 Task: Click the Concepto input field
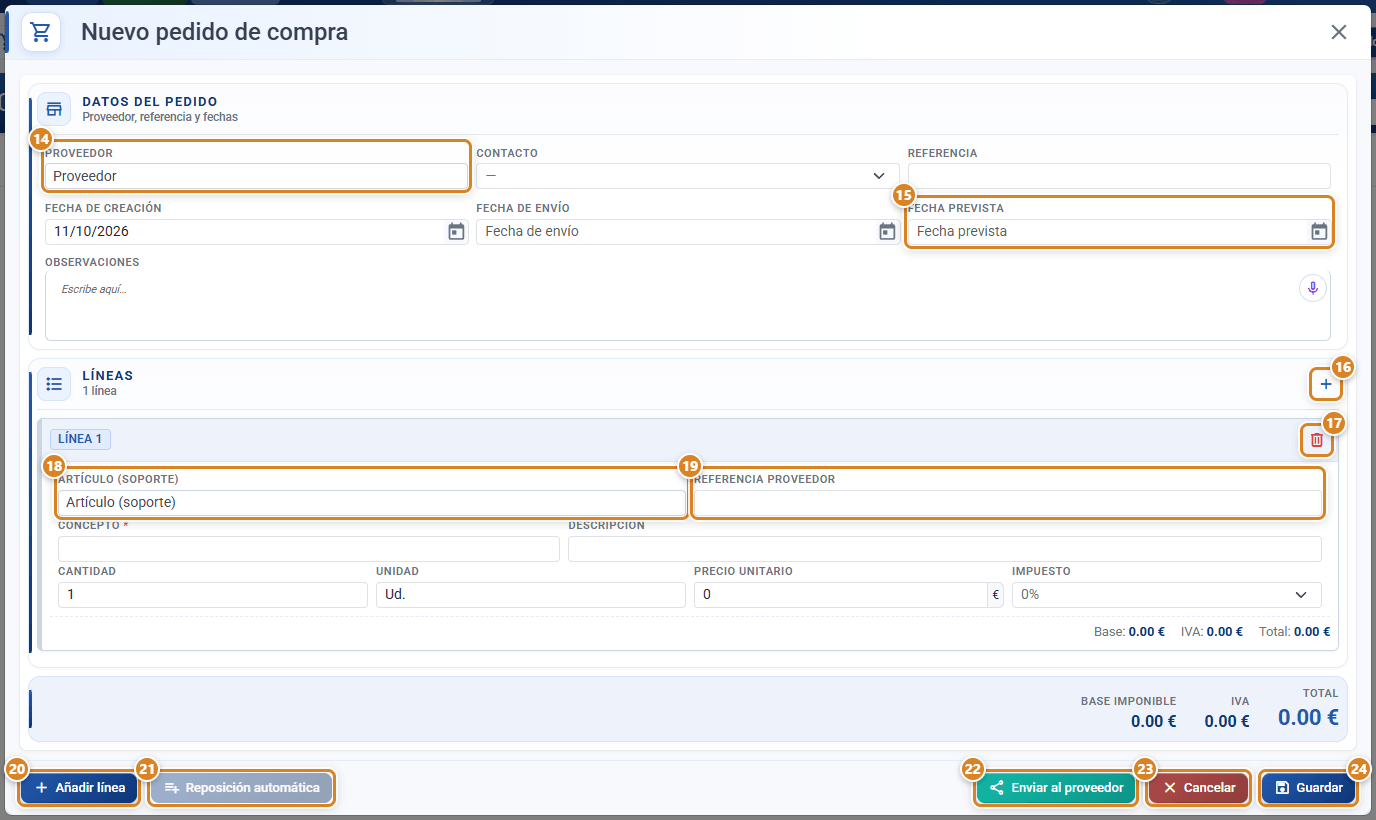309,549
